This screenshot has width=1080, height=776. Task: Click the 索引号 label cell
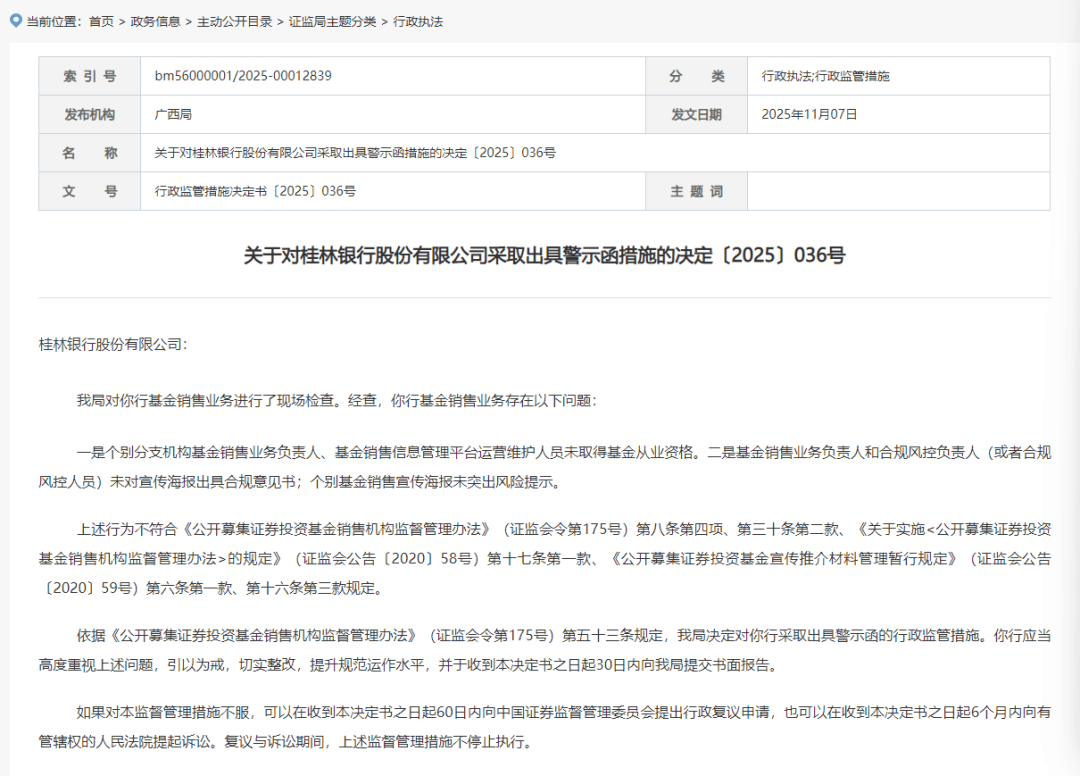(x=90, y=76)
